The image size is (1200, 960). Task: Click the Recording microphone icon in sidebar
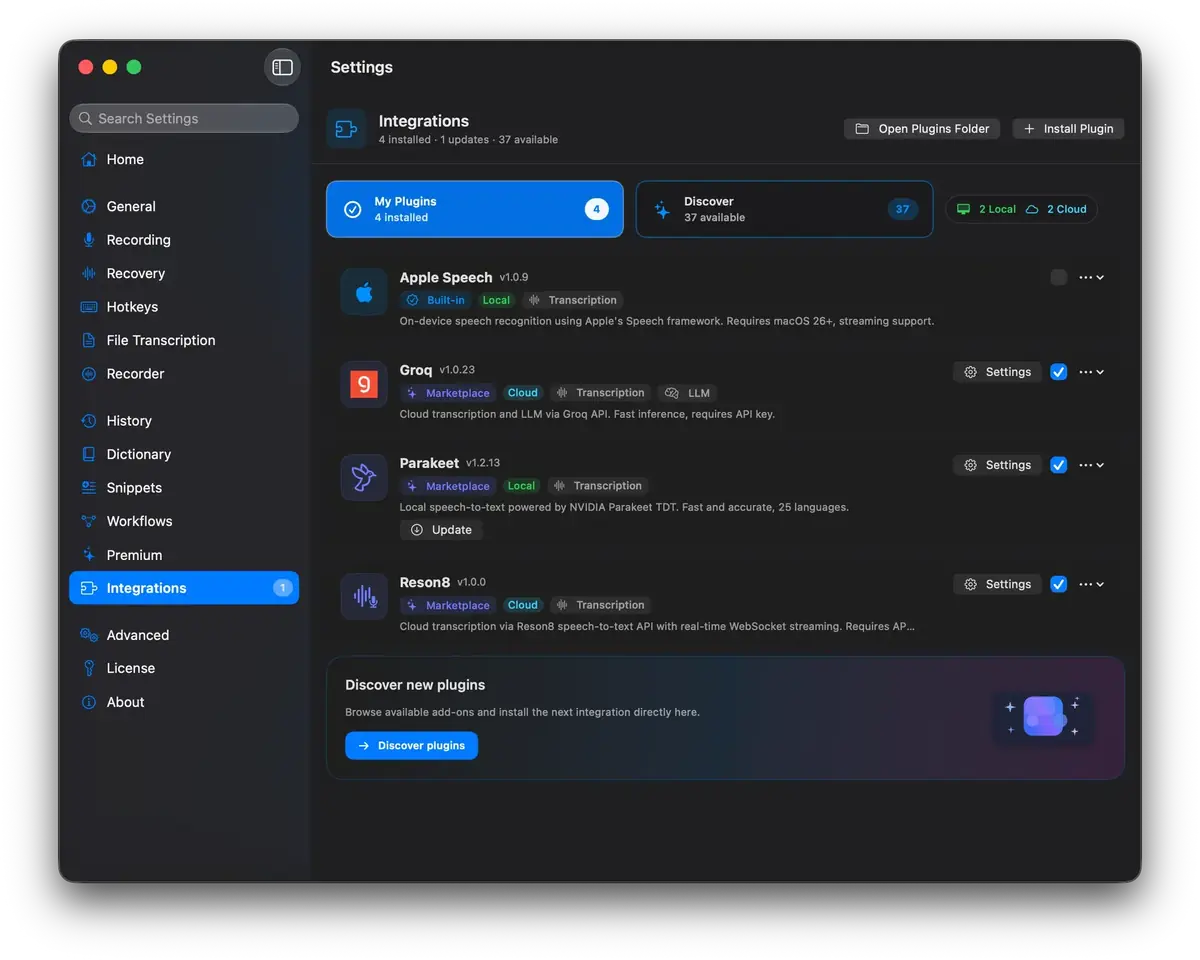pyautogui.click(x=89, y=240)
